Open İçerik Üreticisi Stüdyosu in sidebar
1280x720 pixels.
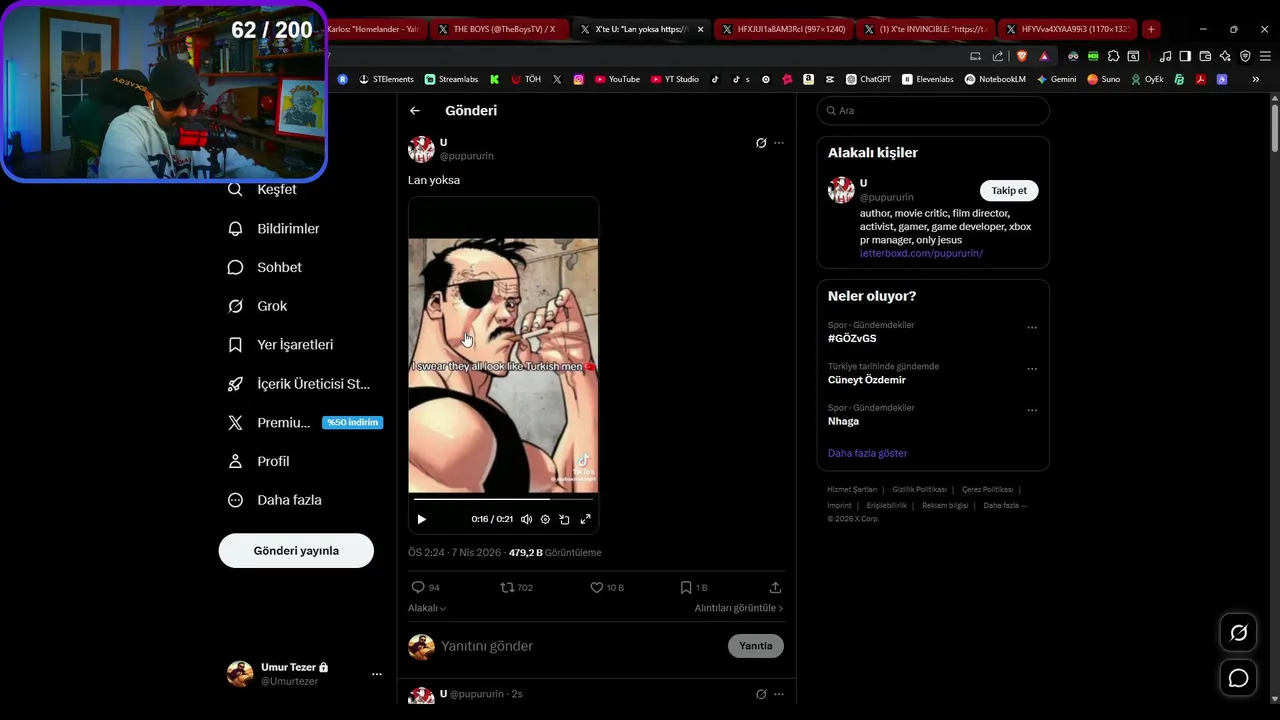(x=299, y=383)
